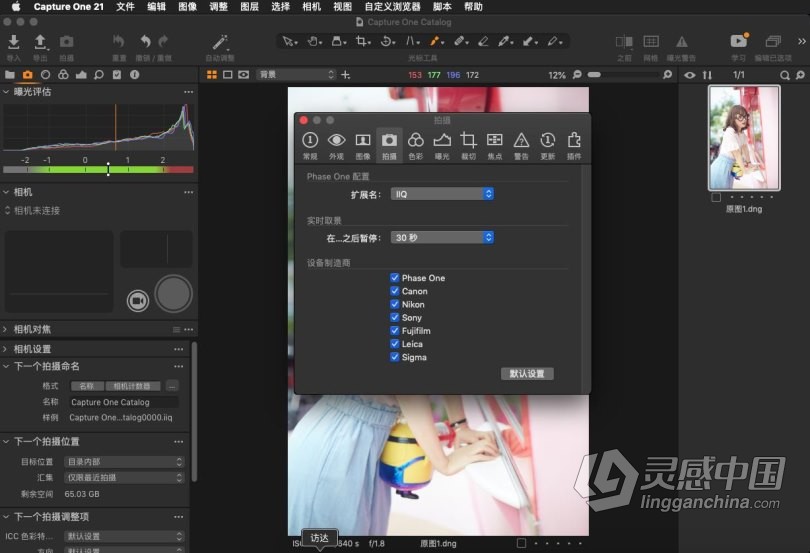Open the 文件 menu
This screenshot has height=553, width=810.
(125, 7)
